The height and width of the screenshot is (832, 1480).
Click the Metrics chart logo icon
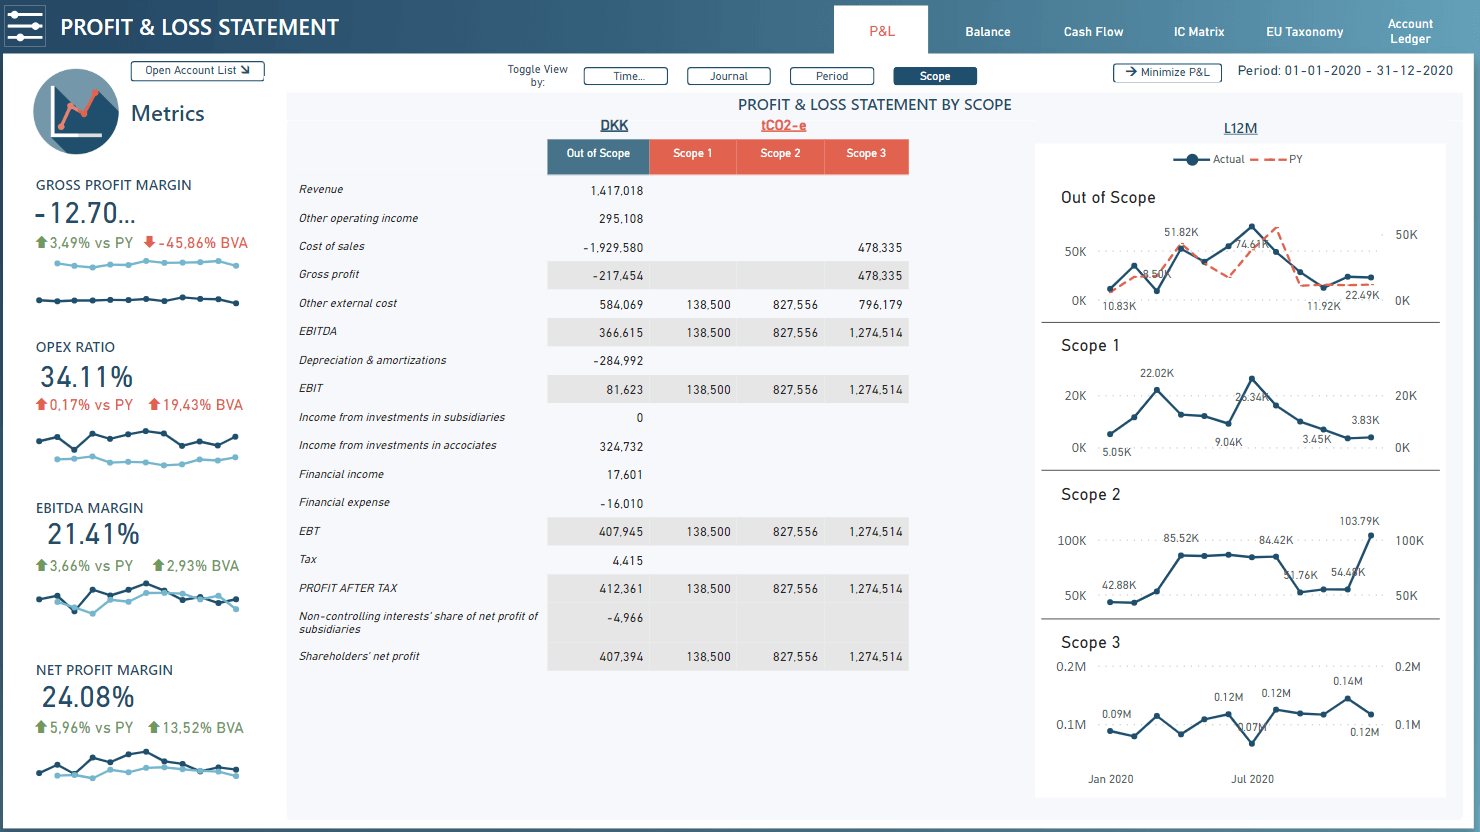click(76, 112)
